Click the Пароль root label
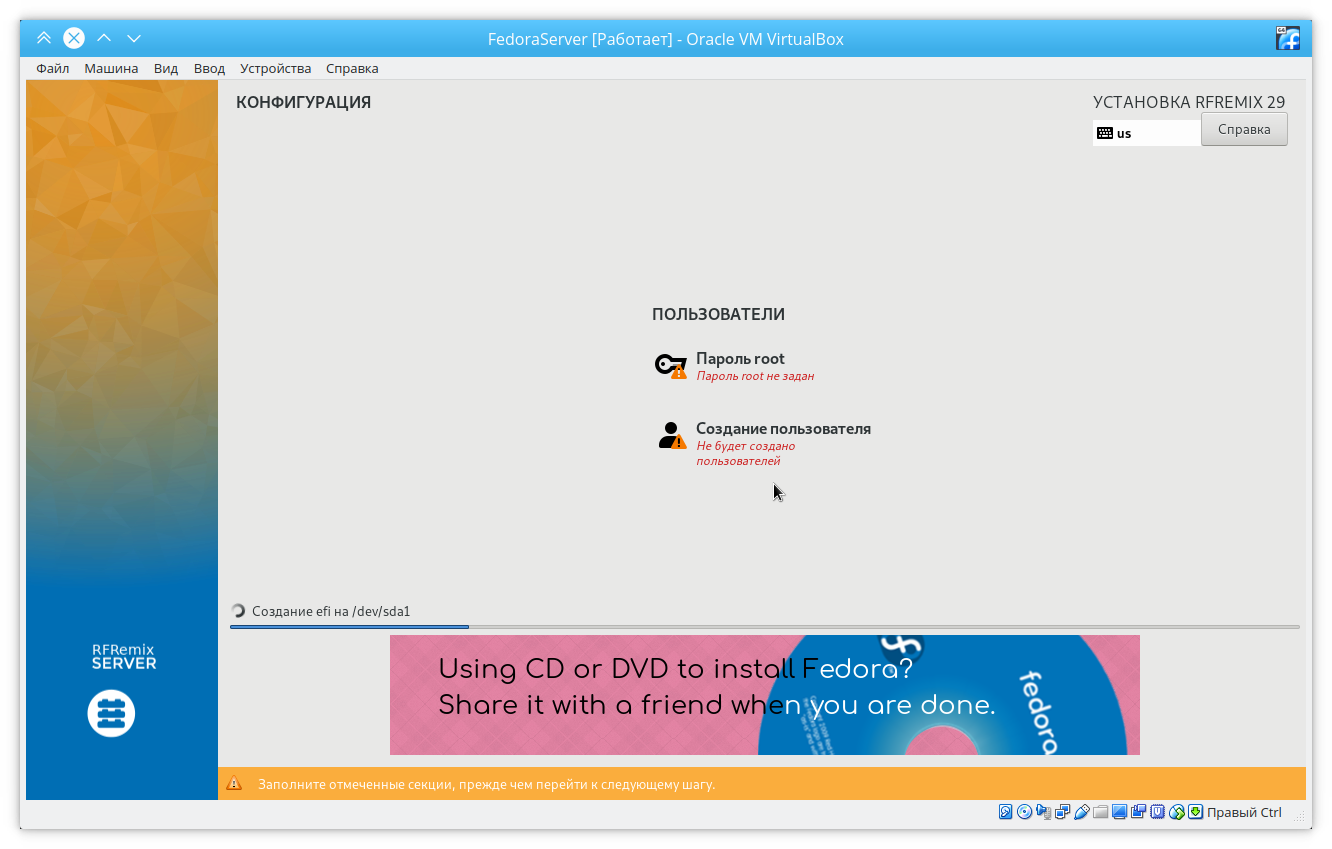Viewport: 1332px width, 849px height. [740, 359]
